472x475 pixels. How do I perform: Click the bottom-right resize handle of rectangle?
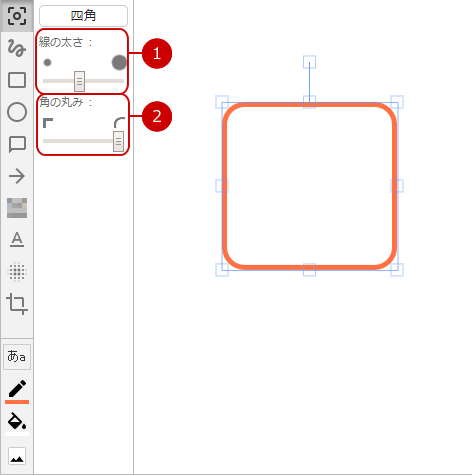397,270
